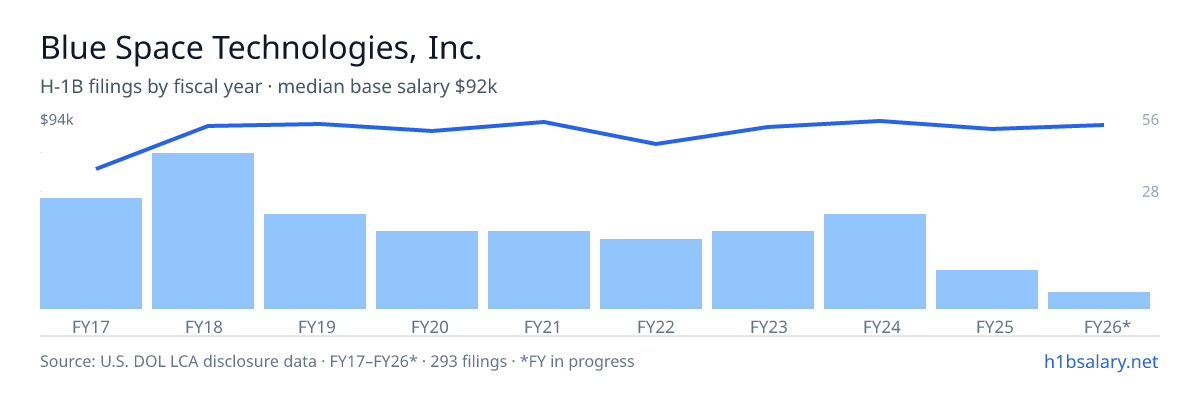Select the FY23 filings bar
The height and width of the screenshot is (400, 1200).
pos(763,270)
